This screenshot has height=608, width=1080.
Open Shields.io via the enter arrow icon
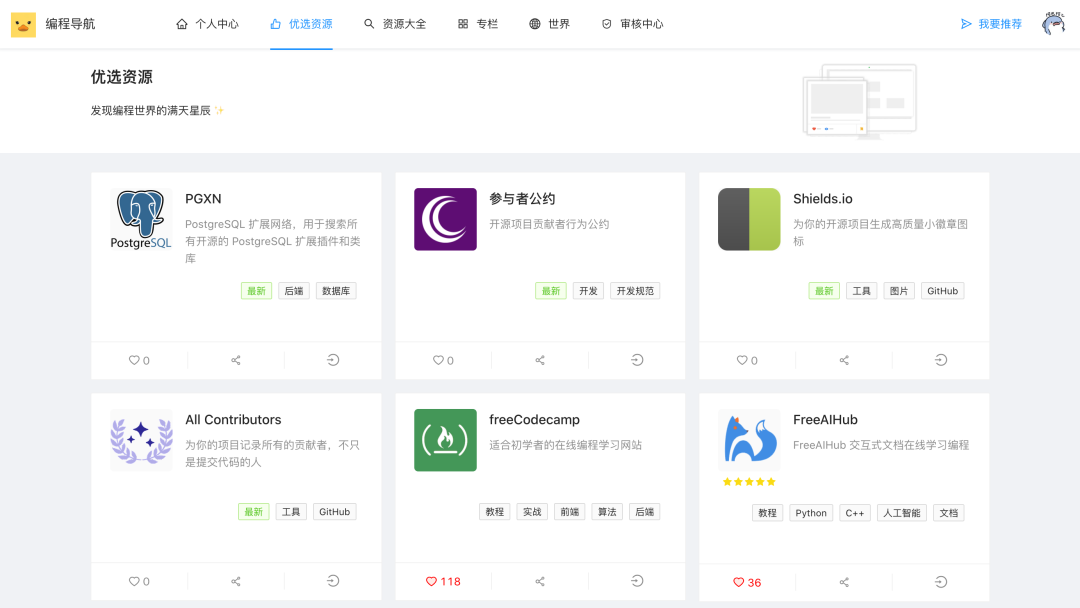(941, 360)
